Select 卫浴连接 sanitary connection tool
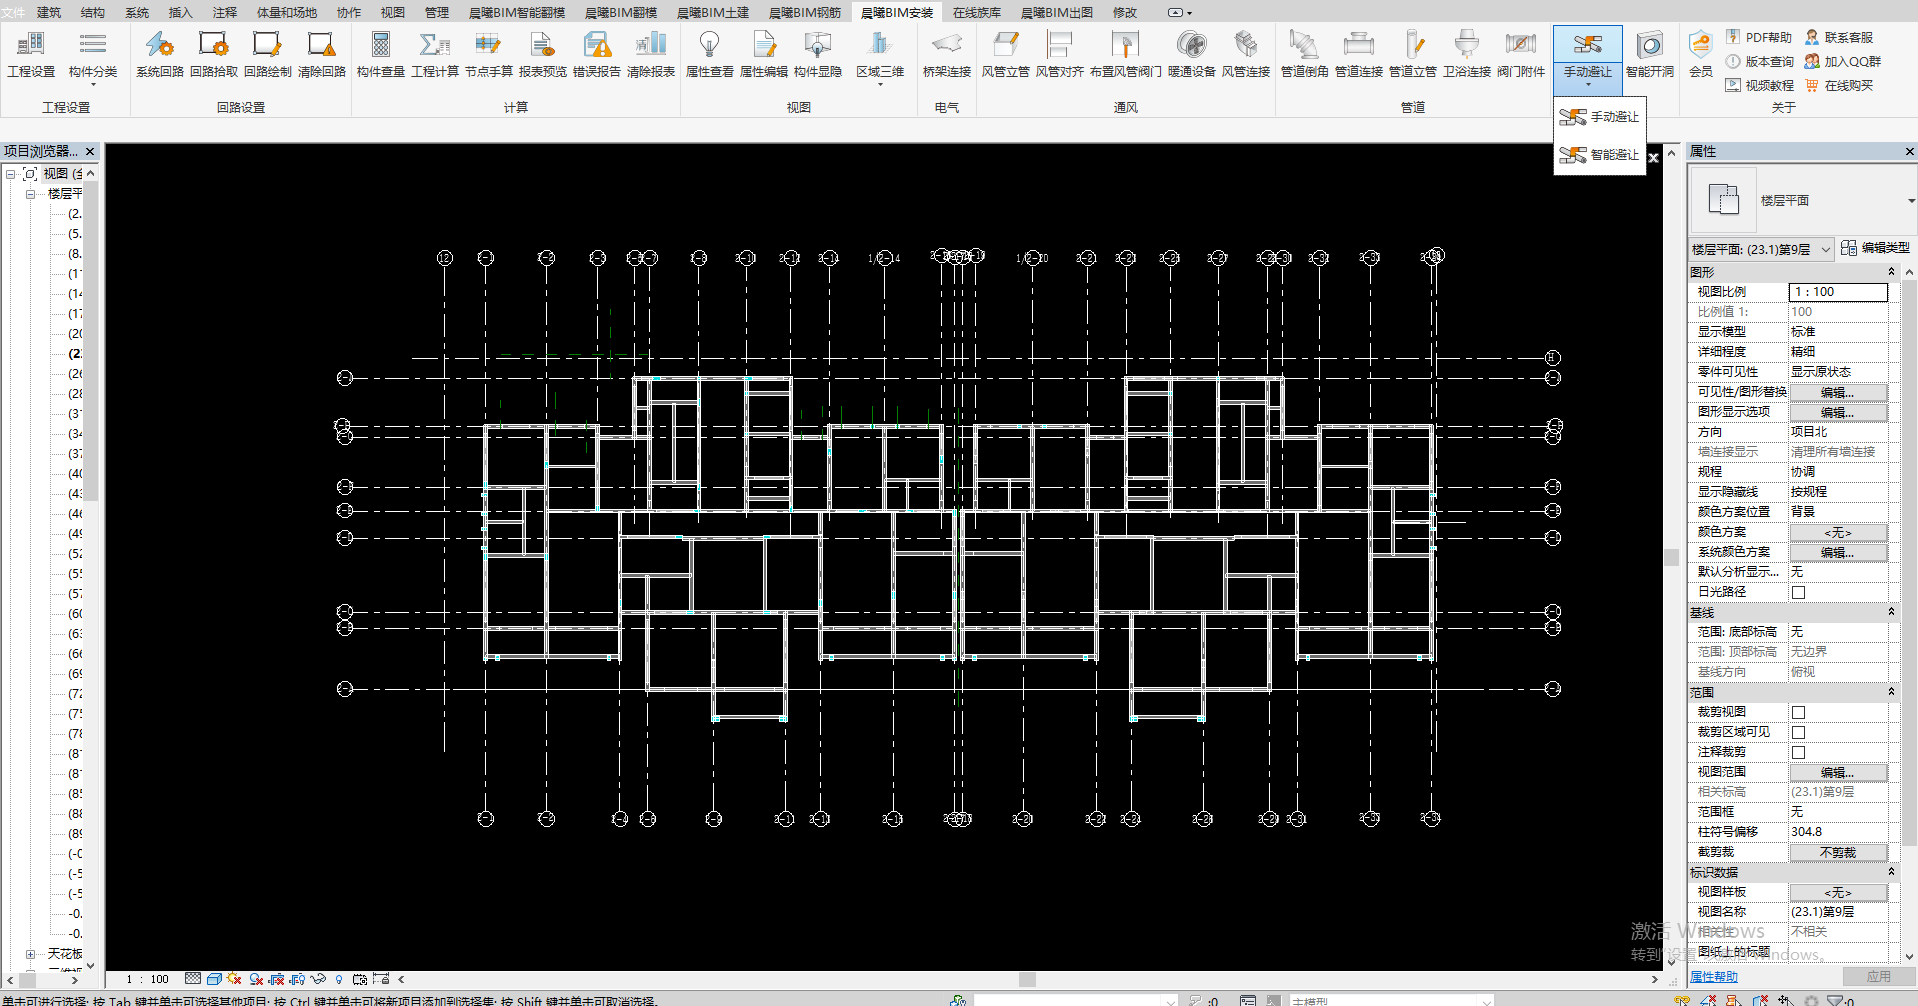The image size is (1918, 1006). 1467,55
